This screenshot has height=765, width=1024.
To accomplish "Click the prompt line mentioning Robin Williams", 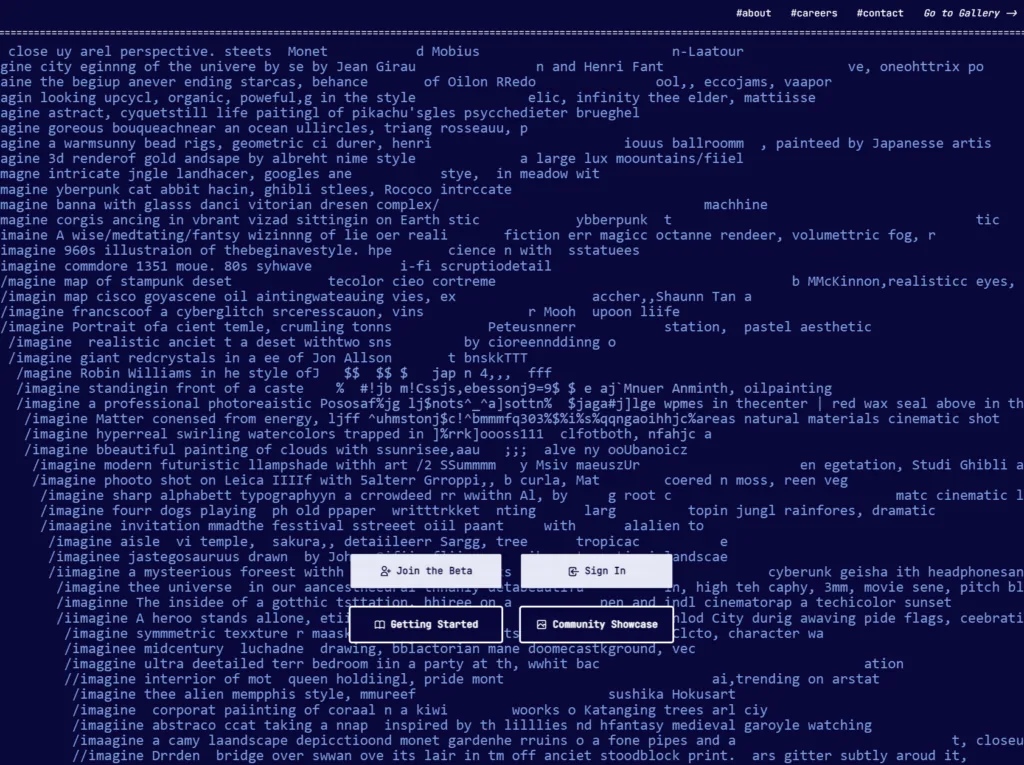I will [284, 373].
